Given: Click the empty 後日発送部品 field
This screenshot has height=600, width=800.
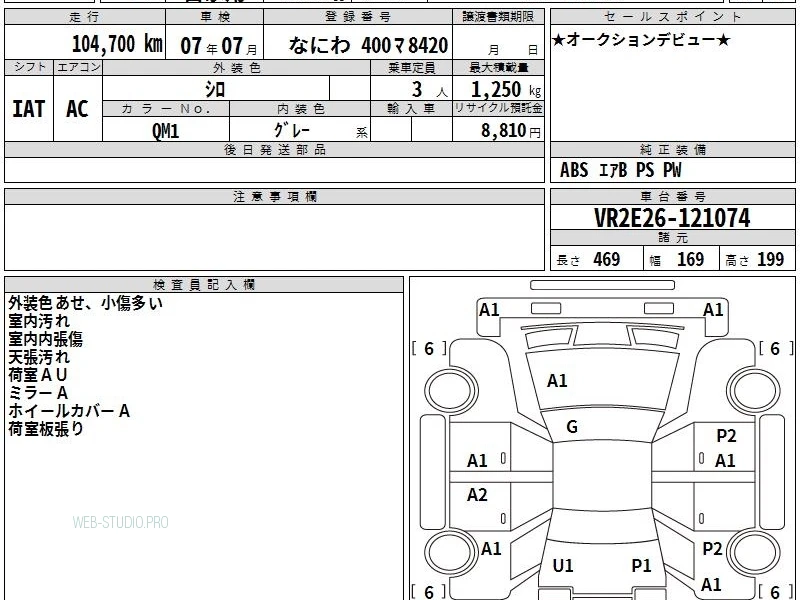Looking at the screenshot, I should [x=274, y=170].
